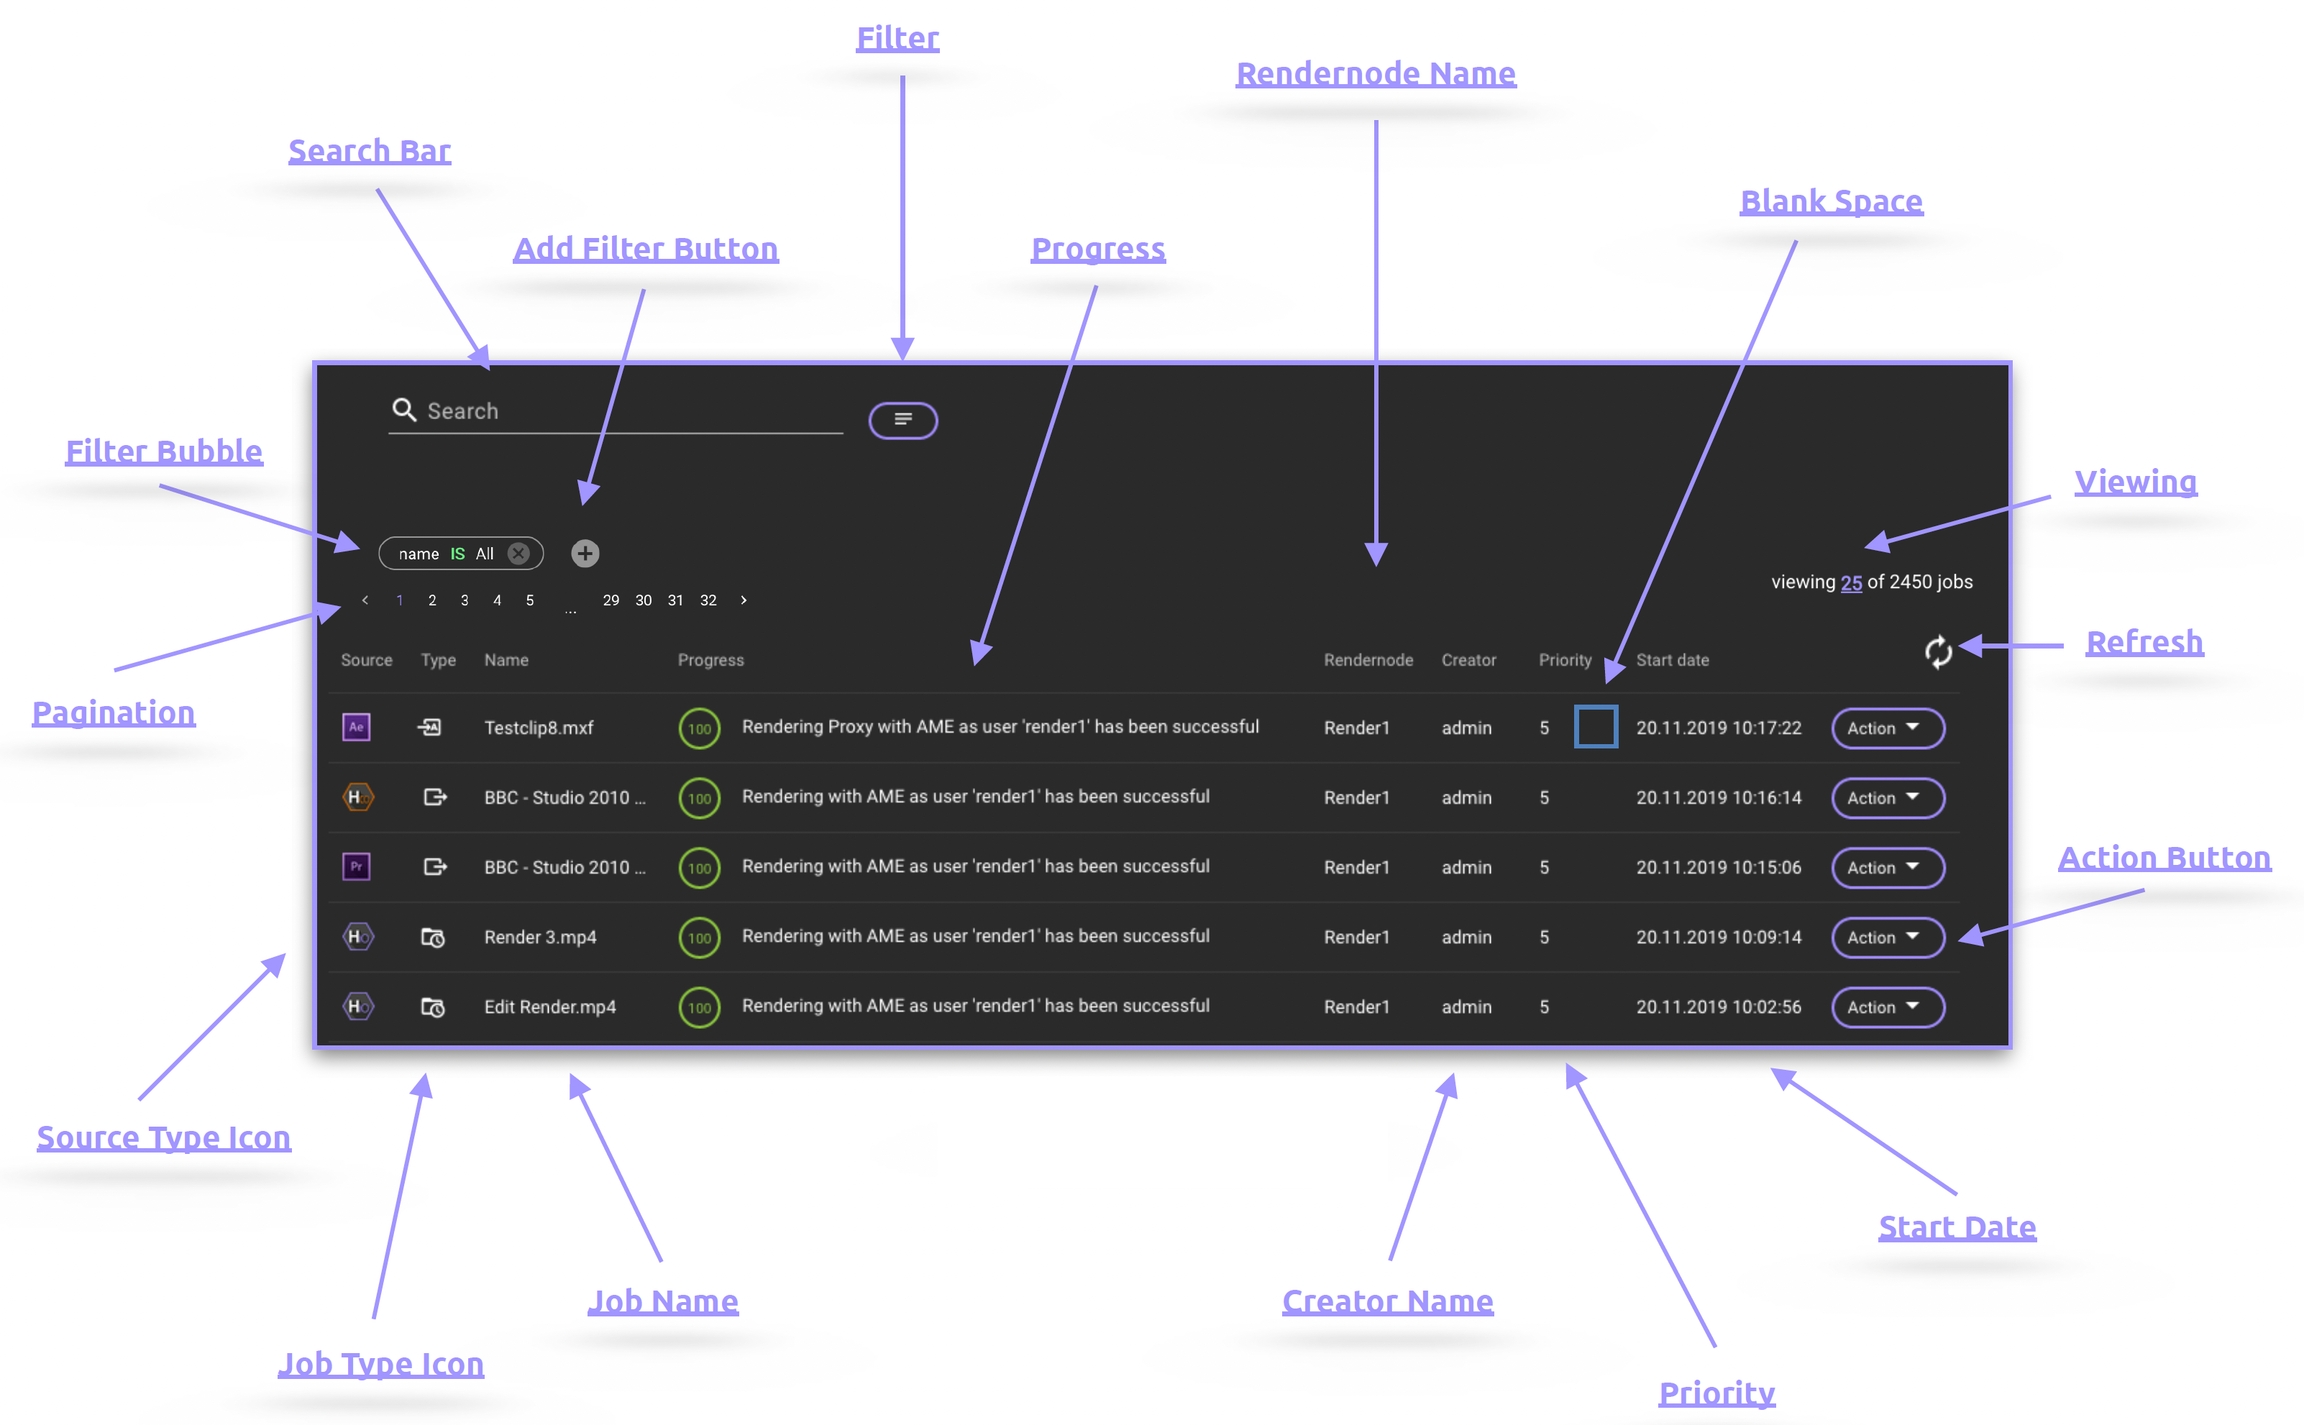Expand the Action dropdown for Edit Render.mp4
The width and height of the screenshot is (2304, 1425).
coord(1886,1007)
